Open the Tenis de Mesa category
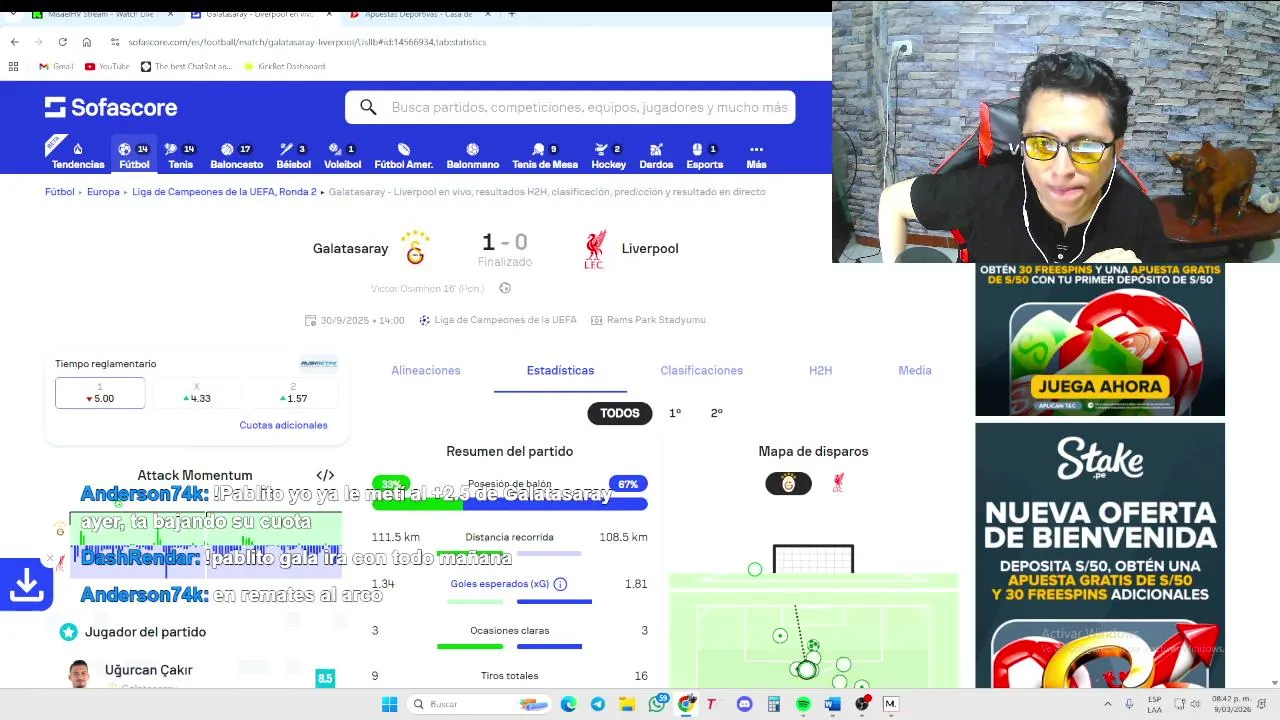The image size is (1280, 720). point(545,155)
